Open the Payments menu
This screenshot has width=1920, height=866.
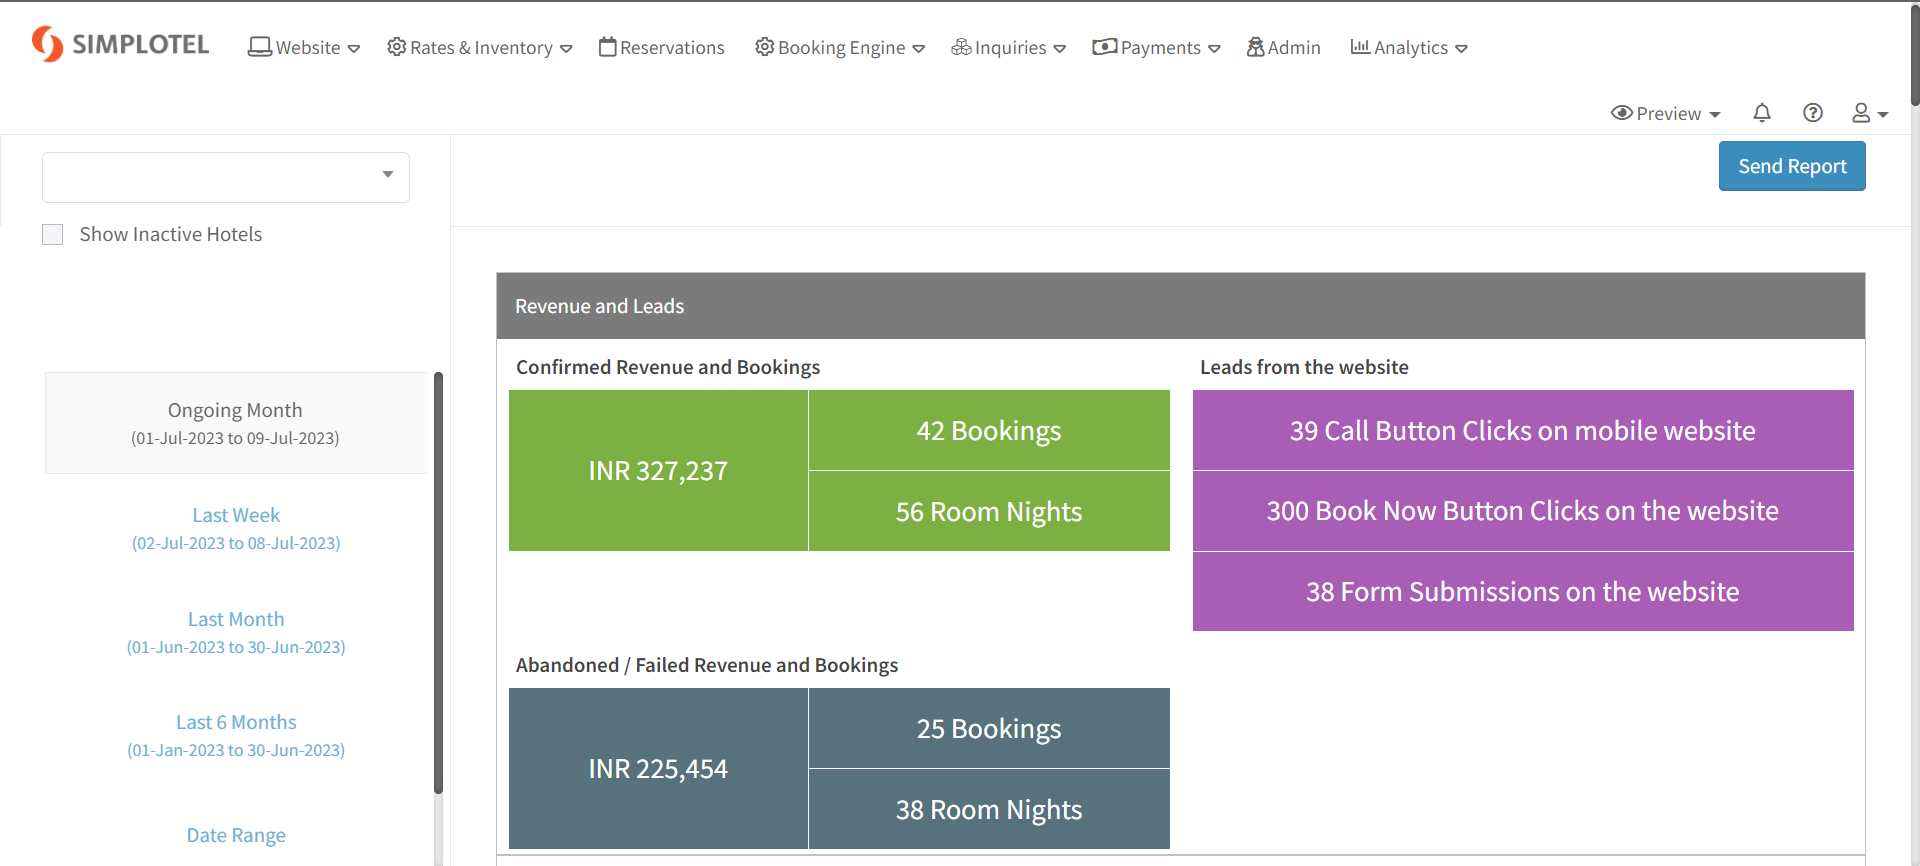(1156, 48)
